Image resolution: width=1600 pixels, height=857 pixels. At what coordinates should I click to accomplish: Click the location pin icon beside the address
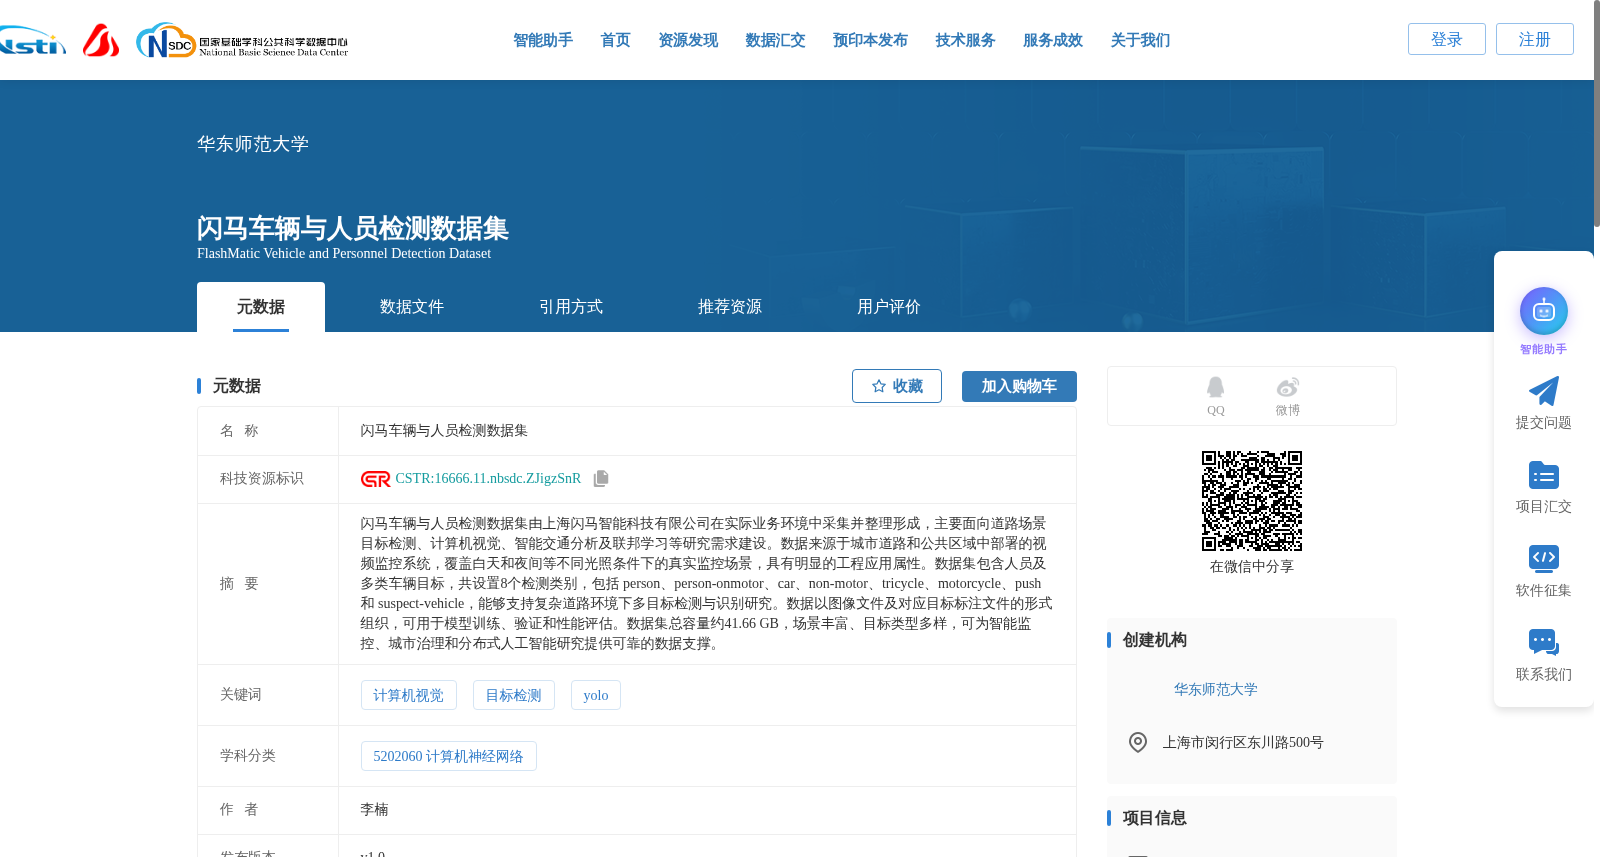tap(1138, 742)
